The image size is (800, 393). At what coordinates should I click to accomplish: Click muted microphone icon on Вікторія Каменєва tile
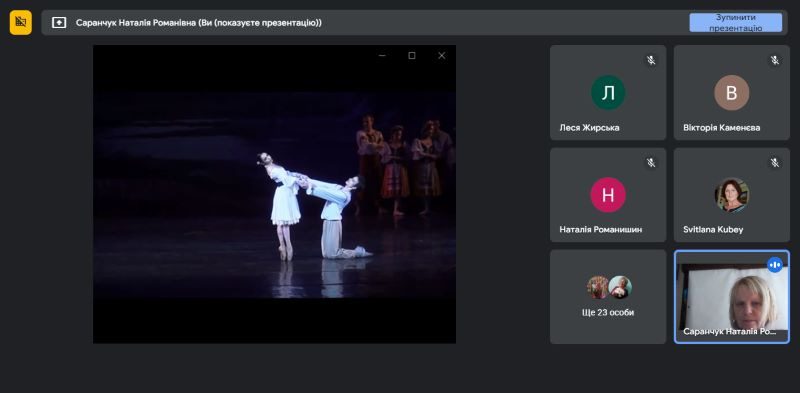coord(774,60)
